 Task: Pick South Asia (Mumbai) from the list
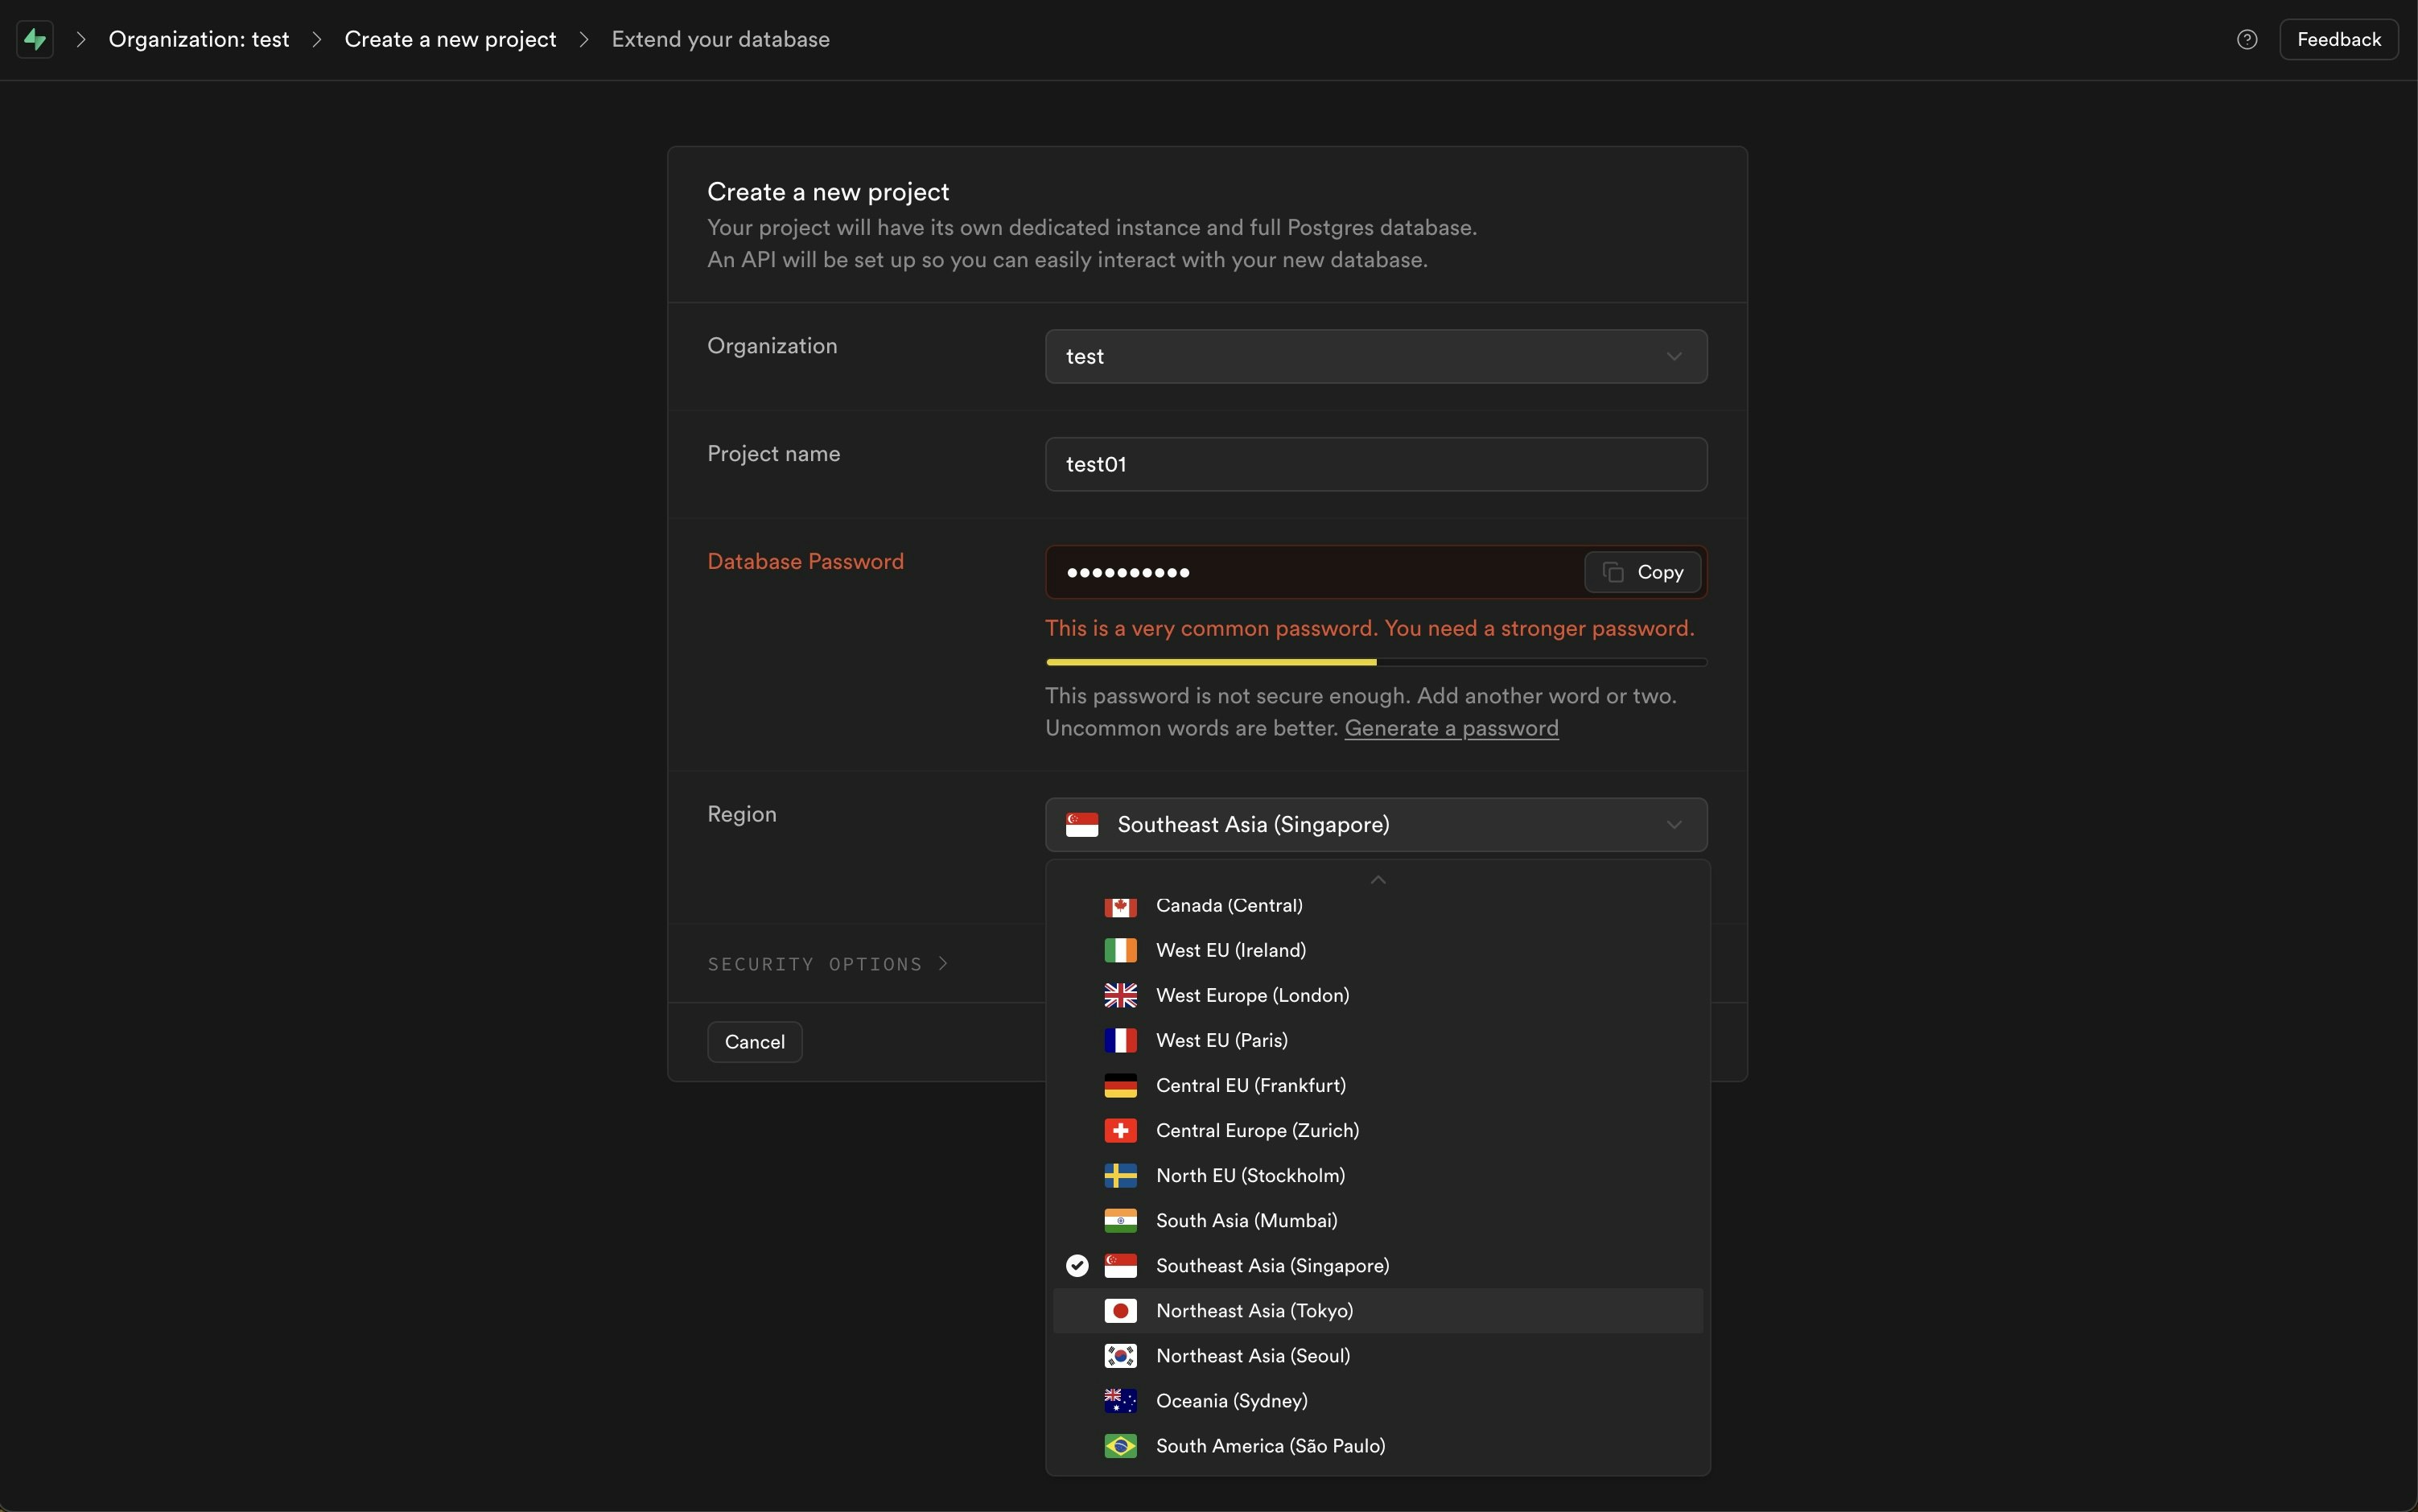(x=1246, y=1220)
